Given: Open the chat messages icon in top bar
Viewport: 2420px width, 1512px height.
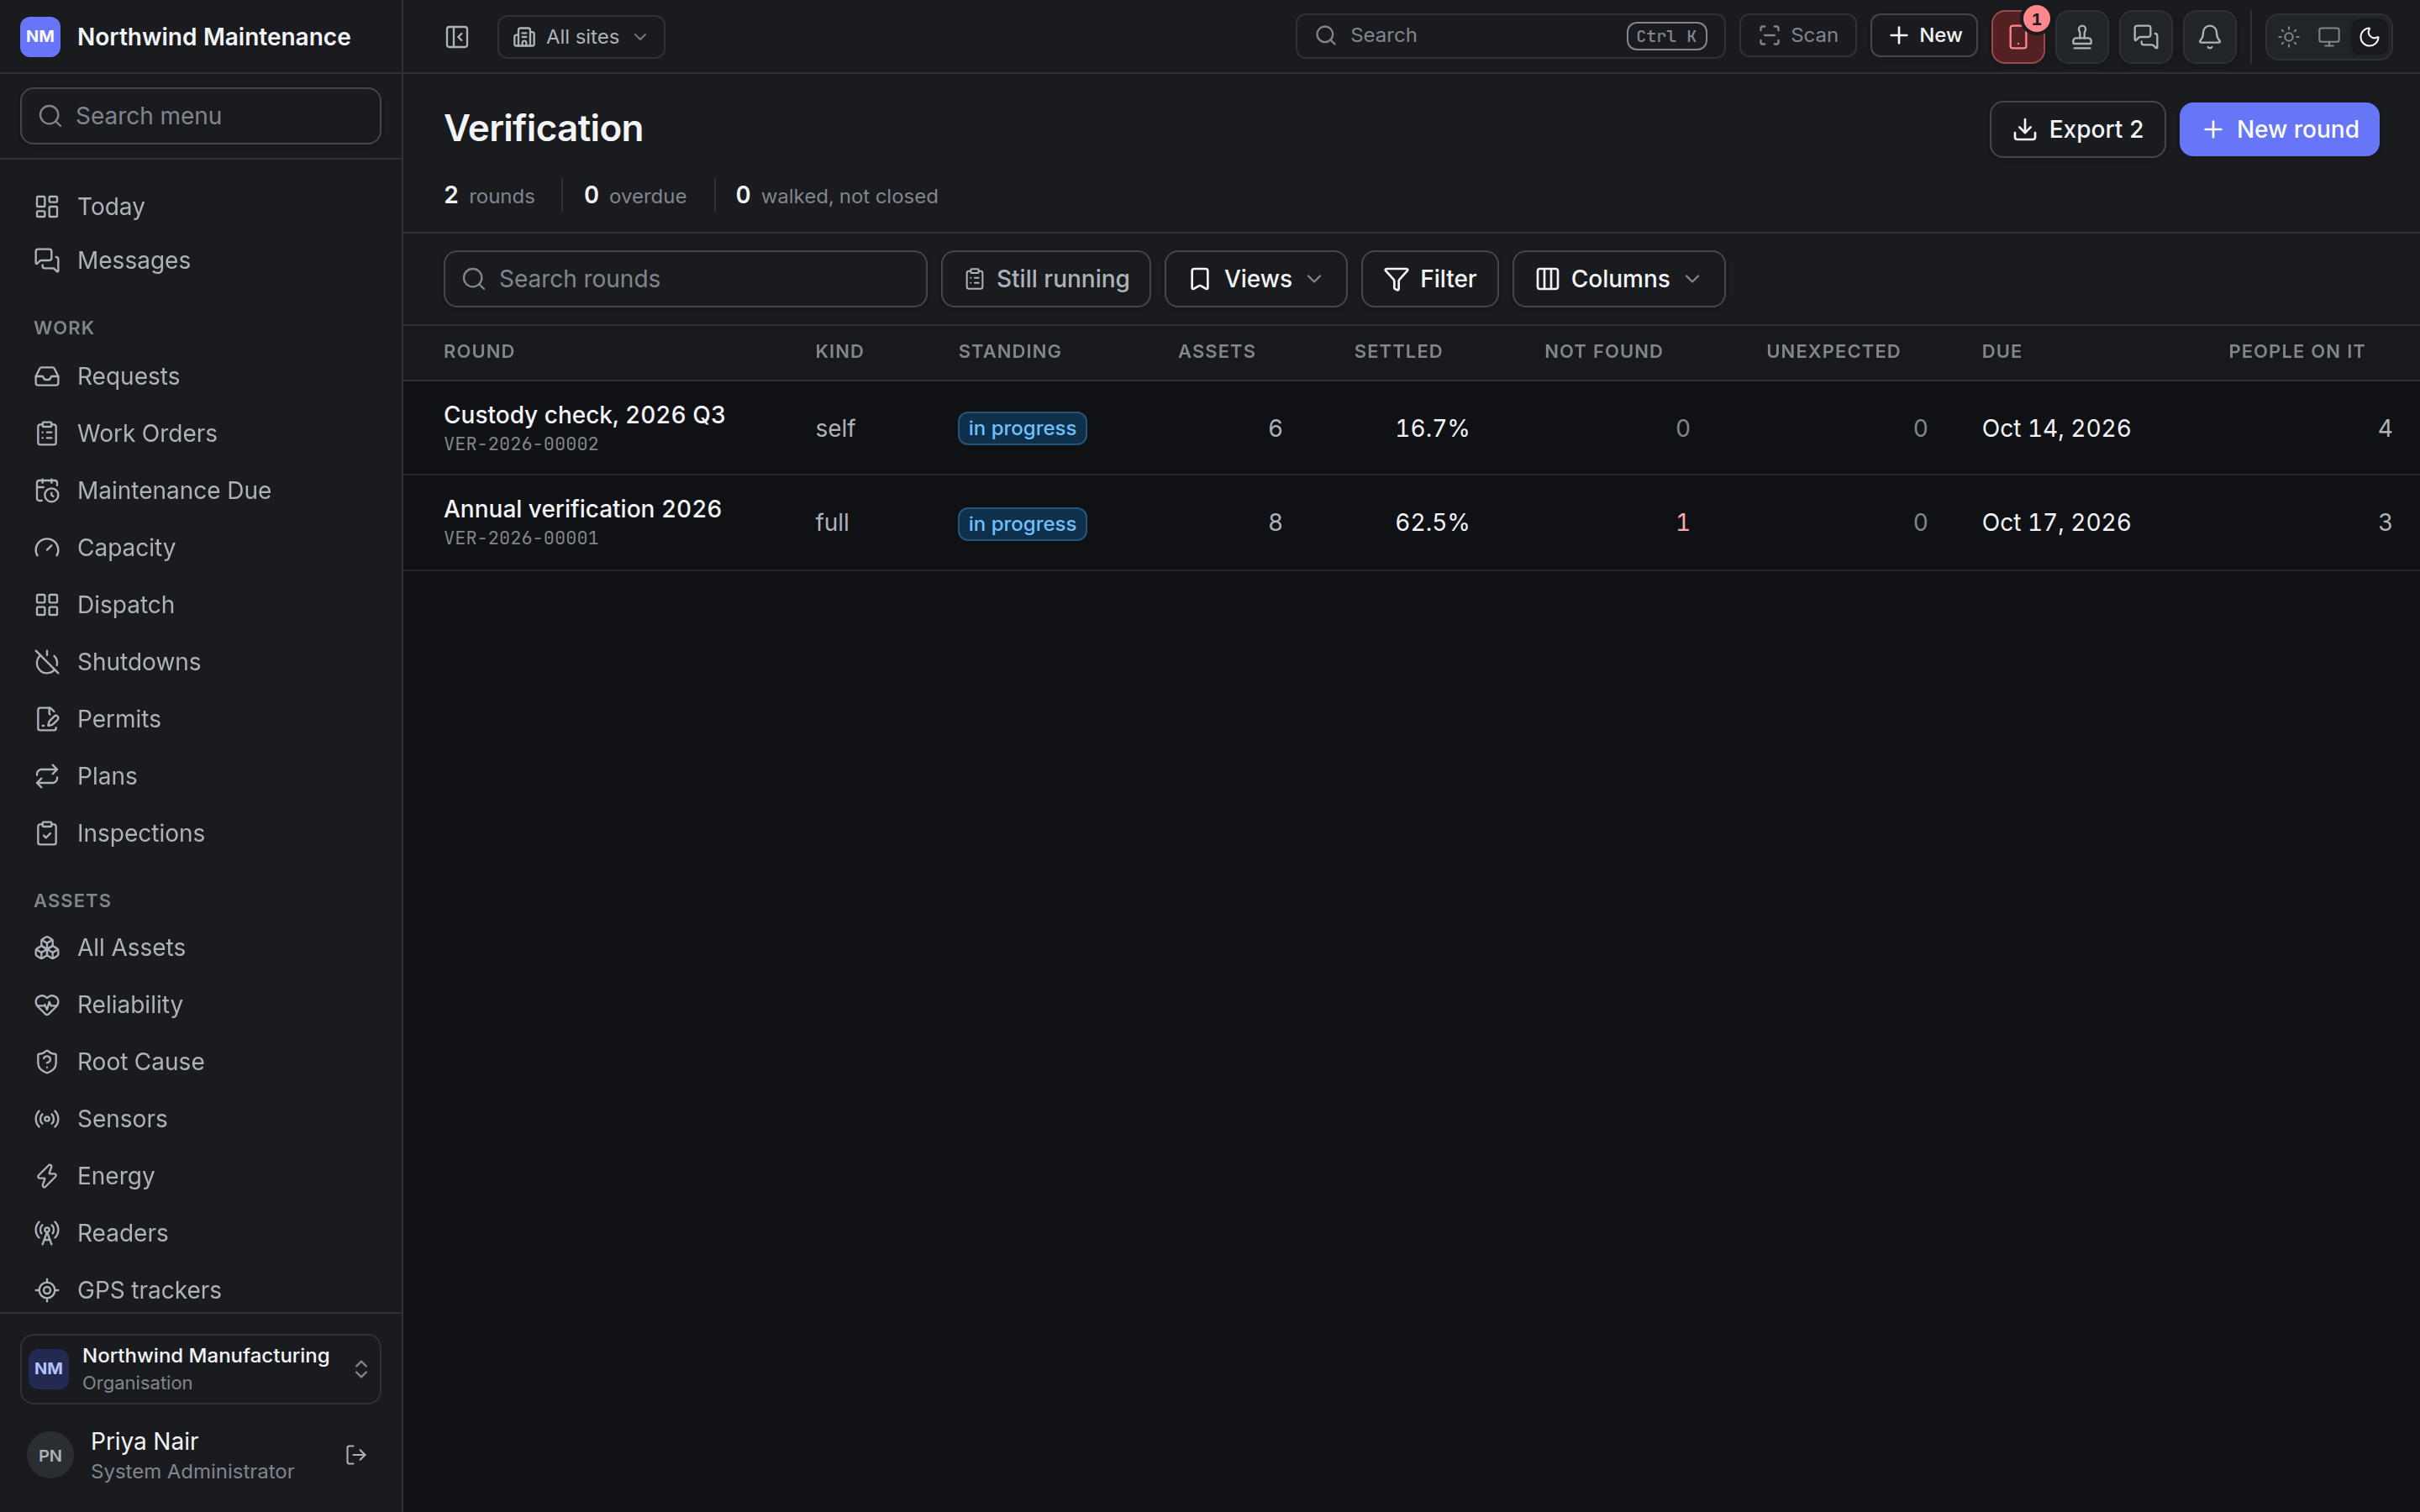Looking at the screenshot, I should 2145,37.
